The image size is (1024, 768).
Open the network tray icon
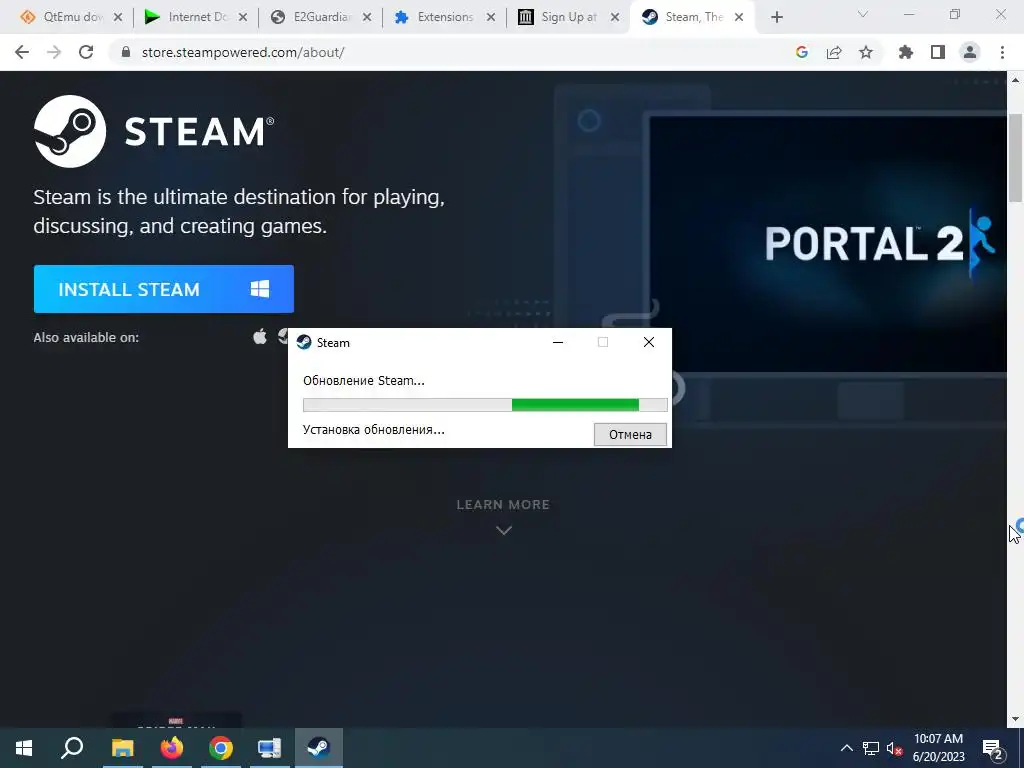[x=871, y=748]
